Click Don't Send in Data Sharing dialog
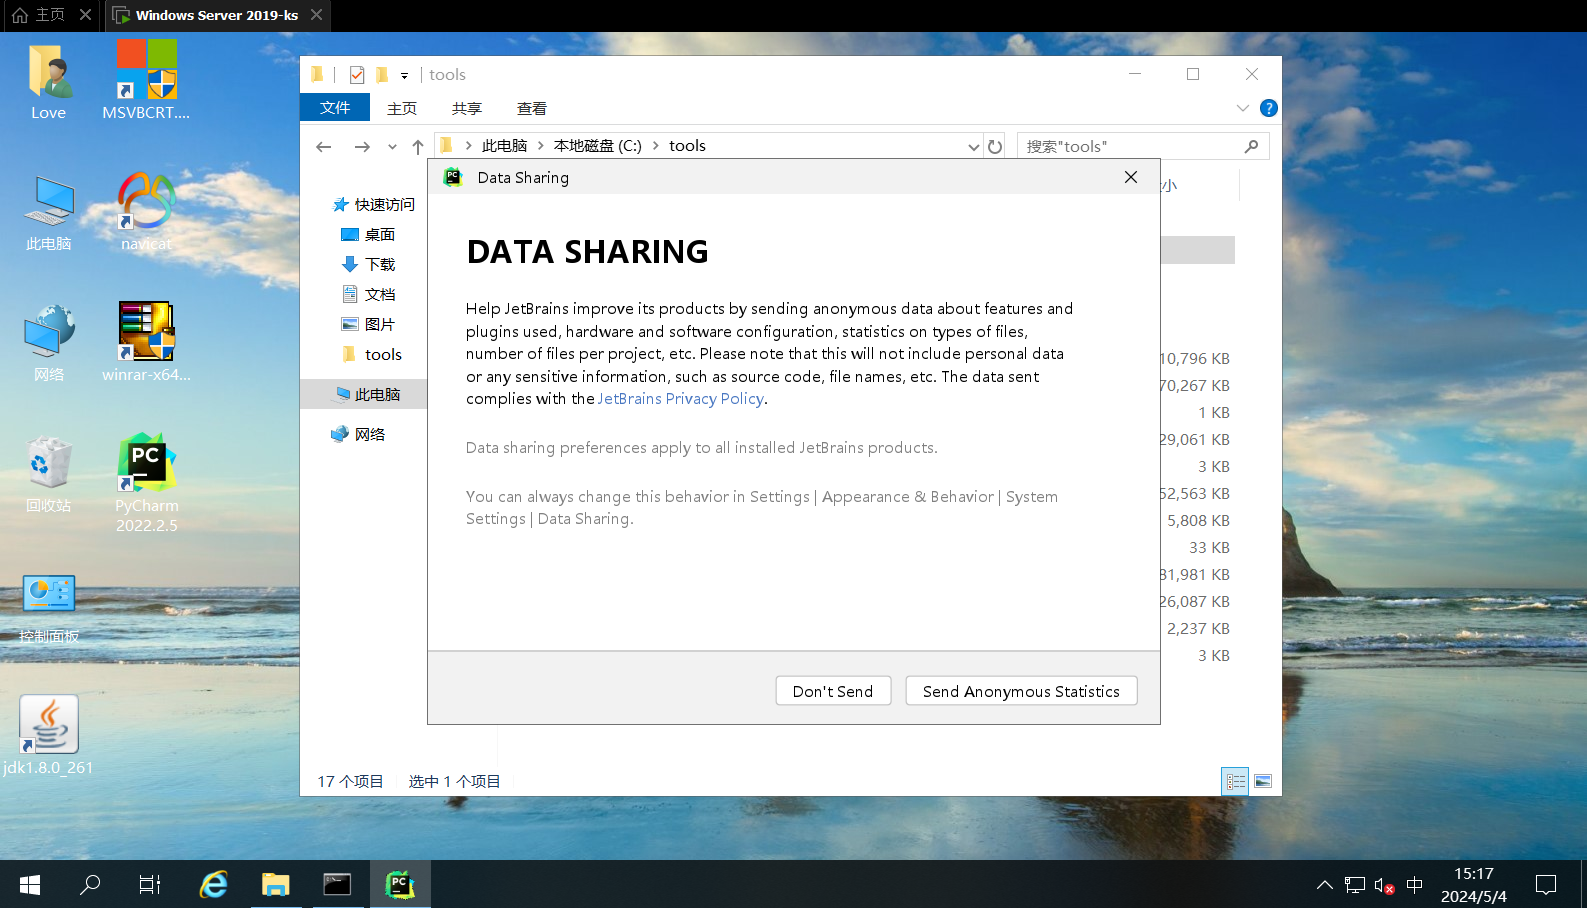This screenshot has height=908, width=1587. click(833, 691)
